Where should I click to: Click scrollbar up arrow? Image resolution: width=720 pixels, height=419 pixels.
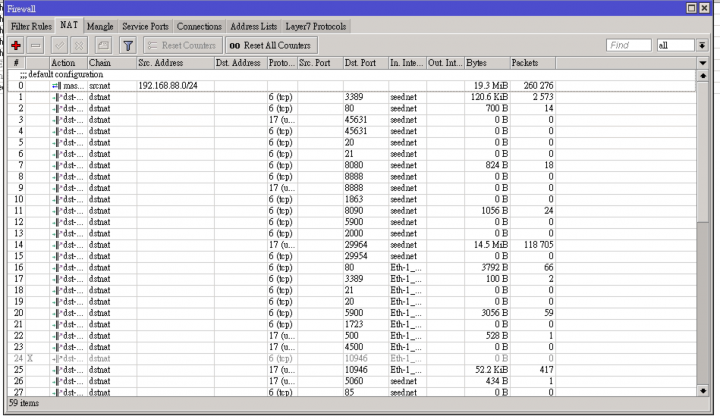pyautogui.click(x=703, y=75)
